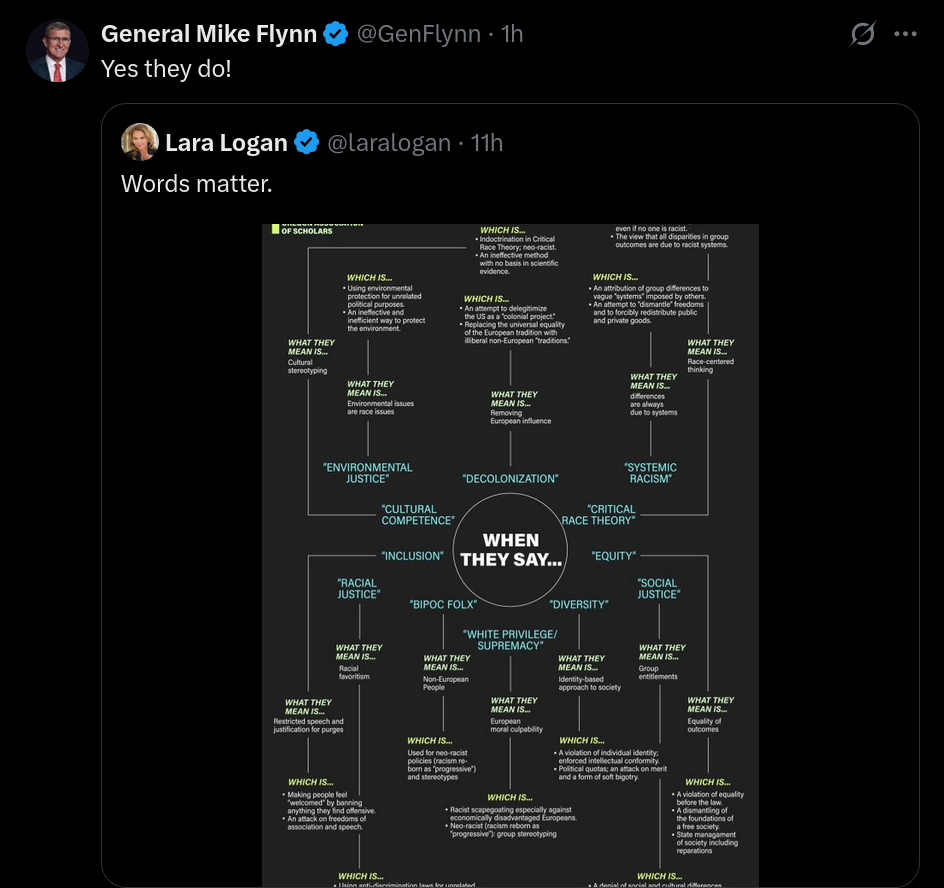Click the "ENVIRONMENTAL JUSTICE" label in the infographic
Viewport: 944px width, 888px height.
click(367, 473)
